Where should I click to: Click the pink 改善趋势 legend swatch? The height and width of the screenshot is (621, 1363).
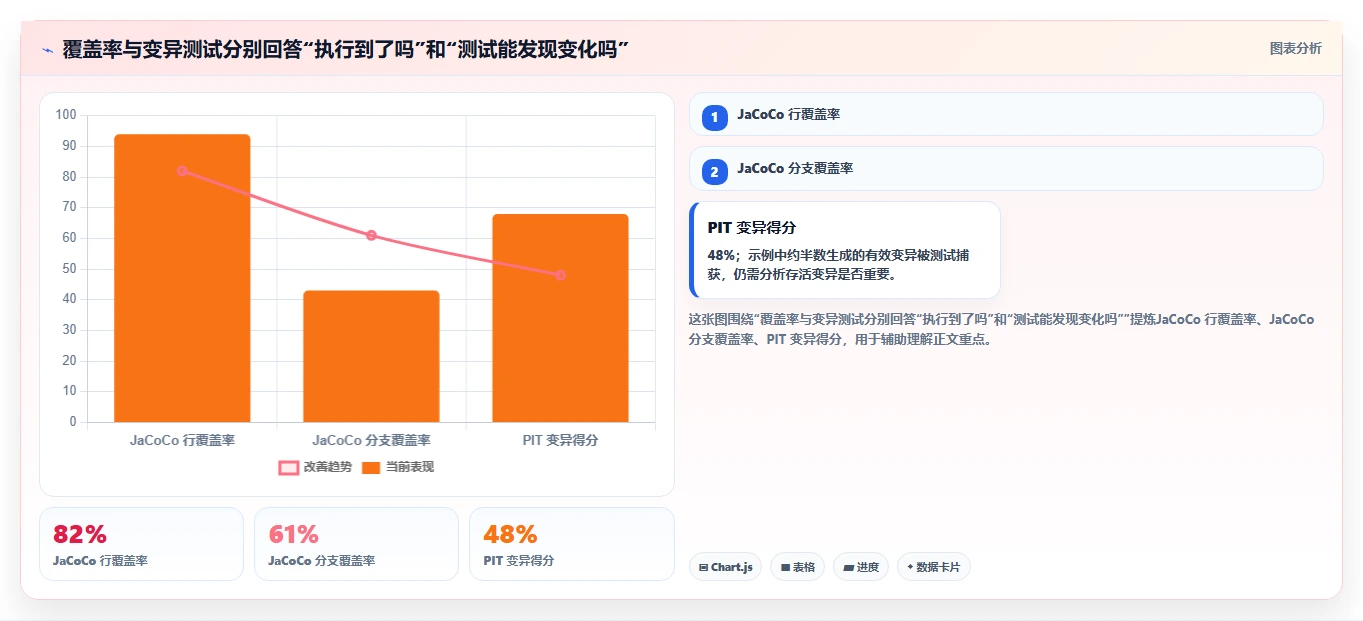coord(288,467)
